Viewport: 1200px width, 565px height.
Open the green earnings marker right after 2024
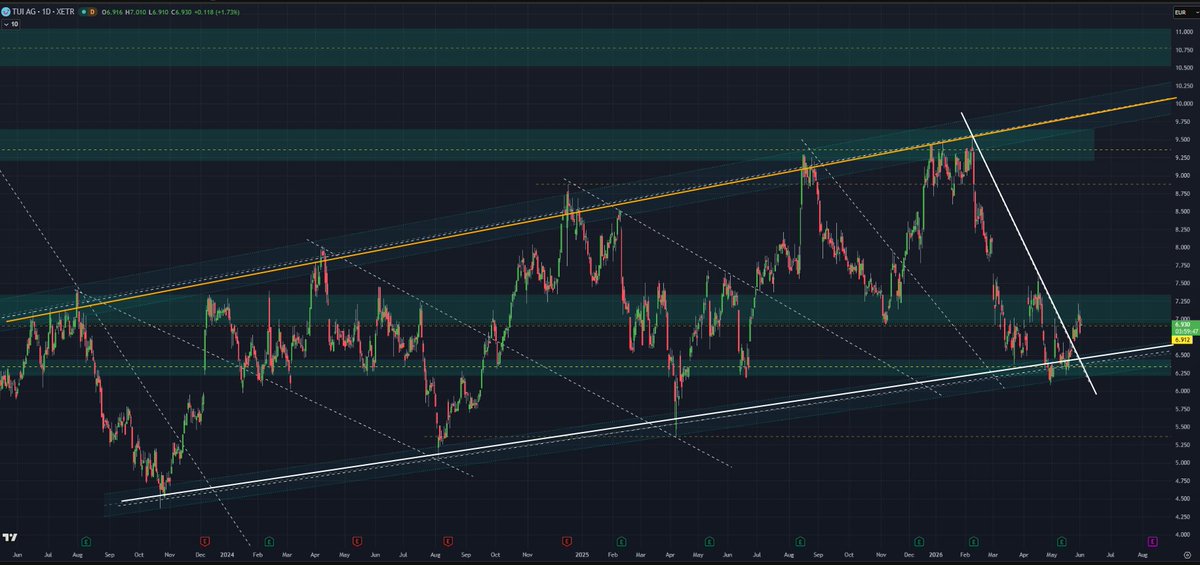point(268,541)
